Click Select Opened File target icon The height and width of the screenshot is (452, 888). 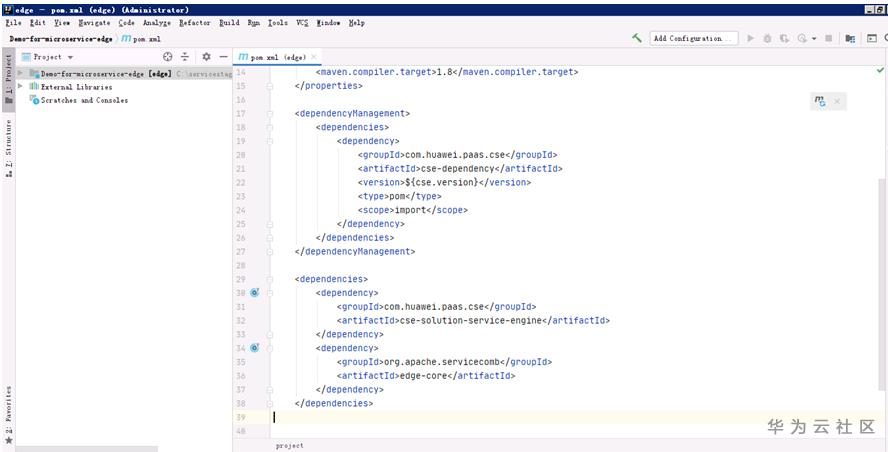coord(167,57)
